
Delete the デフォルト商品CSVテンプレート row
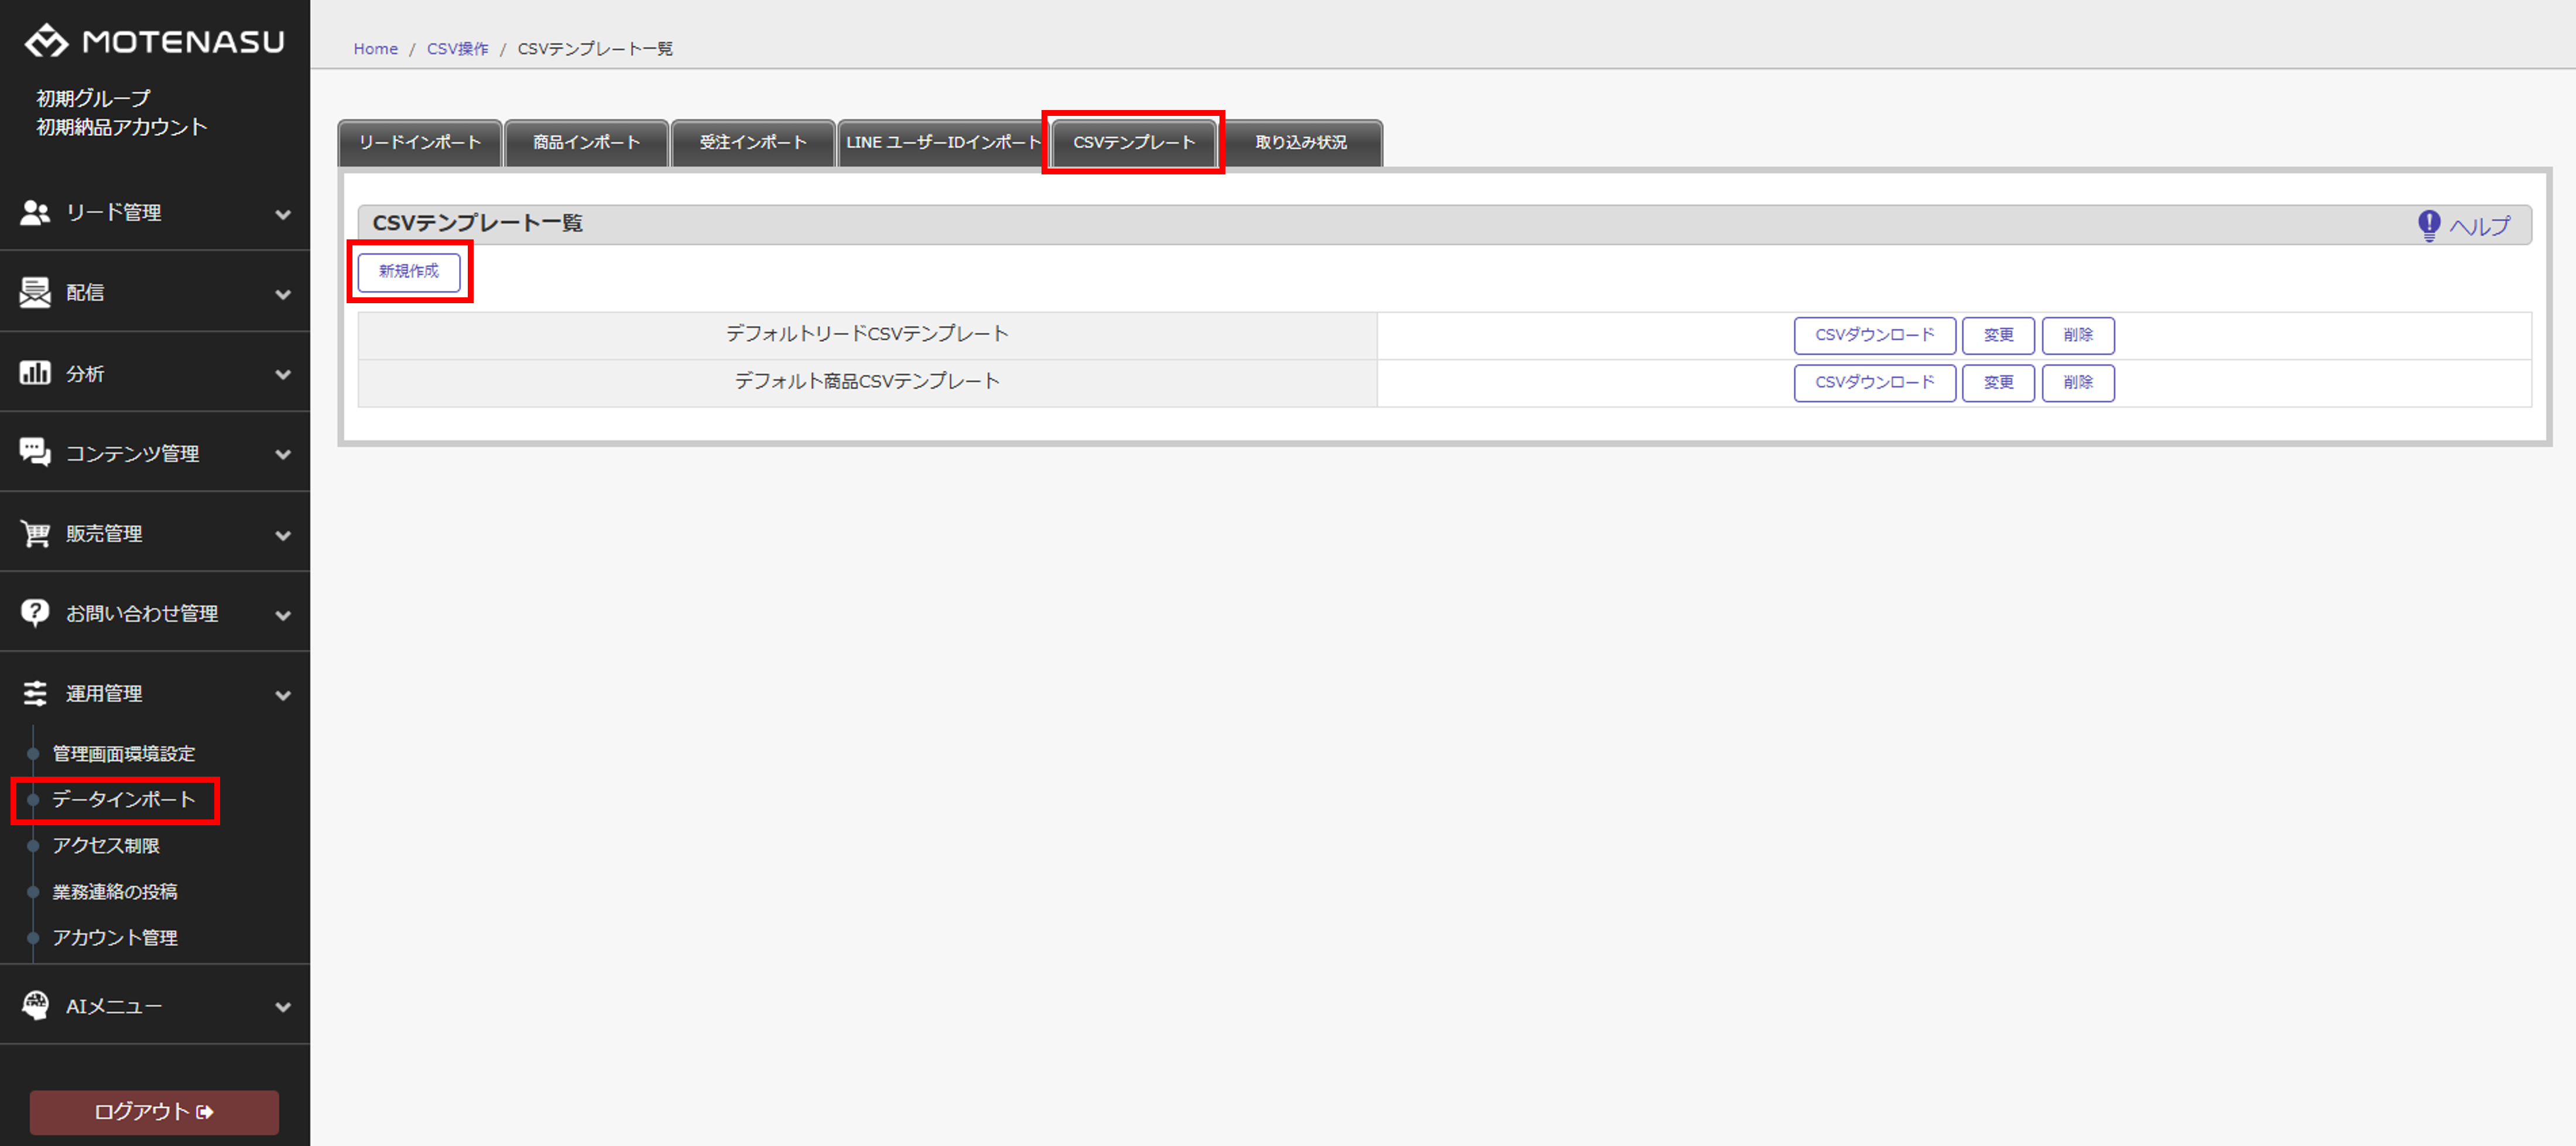[2077, 383]
